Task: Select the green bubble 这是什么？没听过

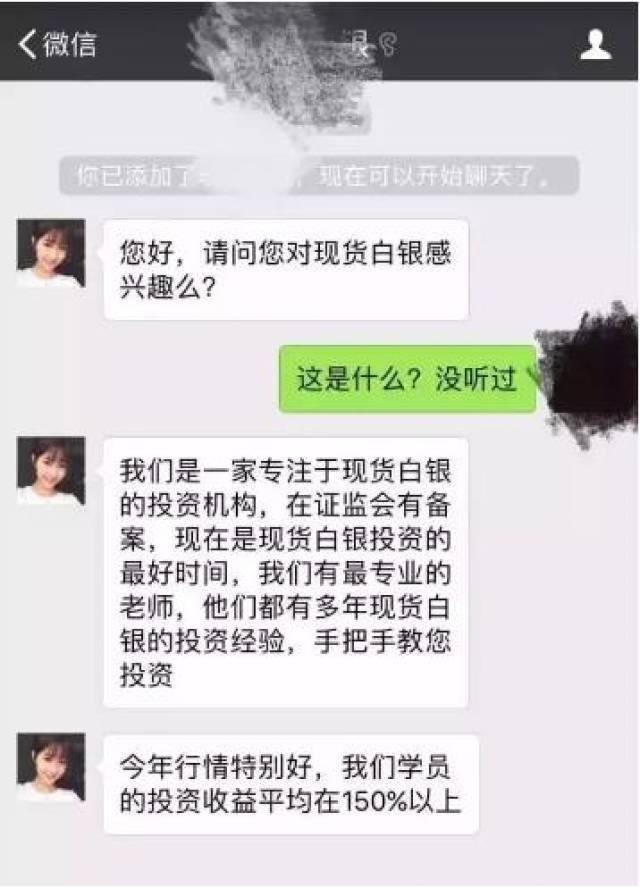Action: (x=407, y=379)
